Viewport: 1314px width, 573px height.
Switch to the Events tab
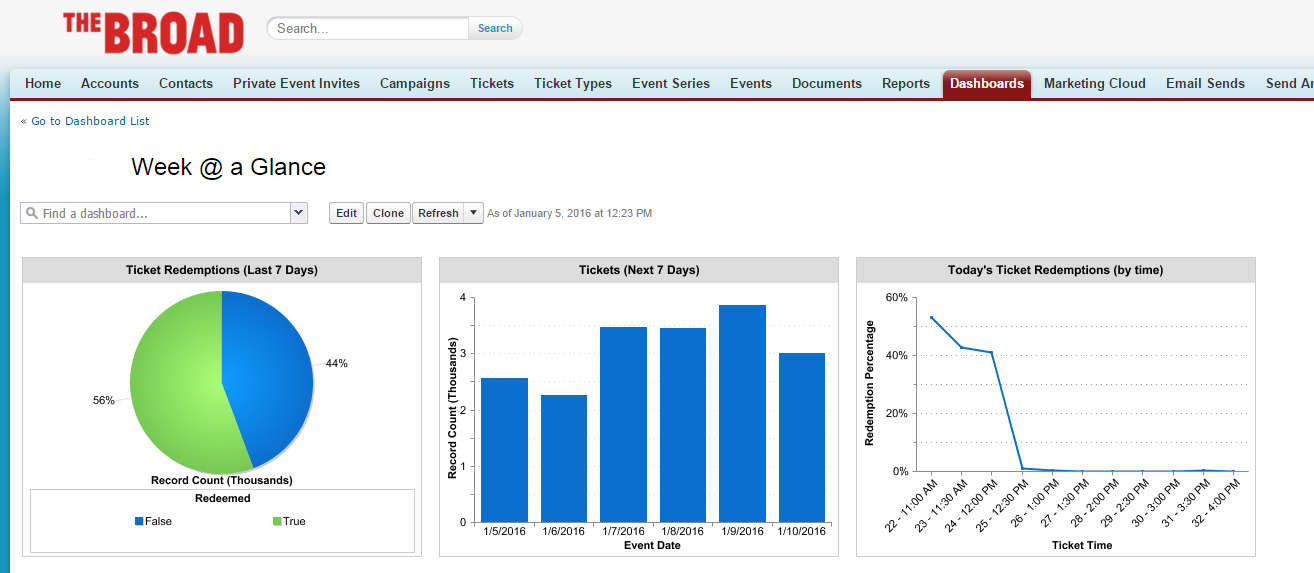[x=751, y=84]
